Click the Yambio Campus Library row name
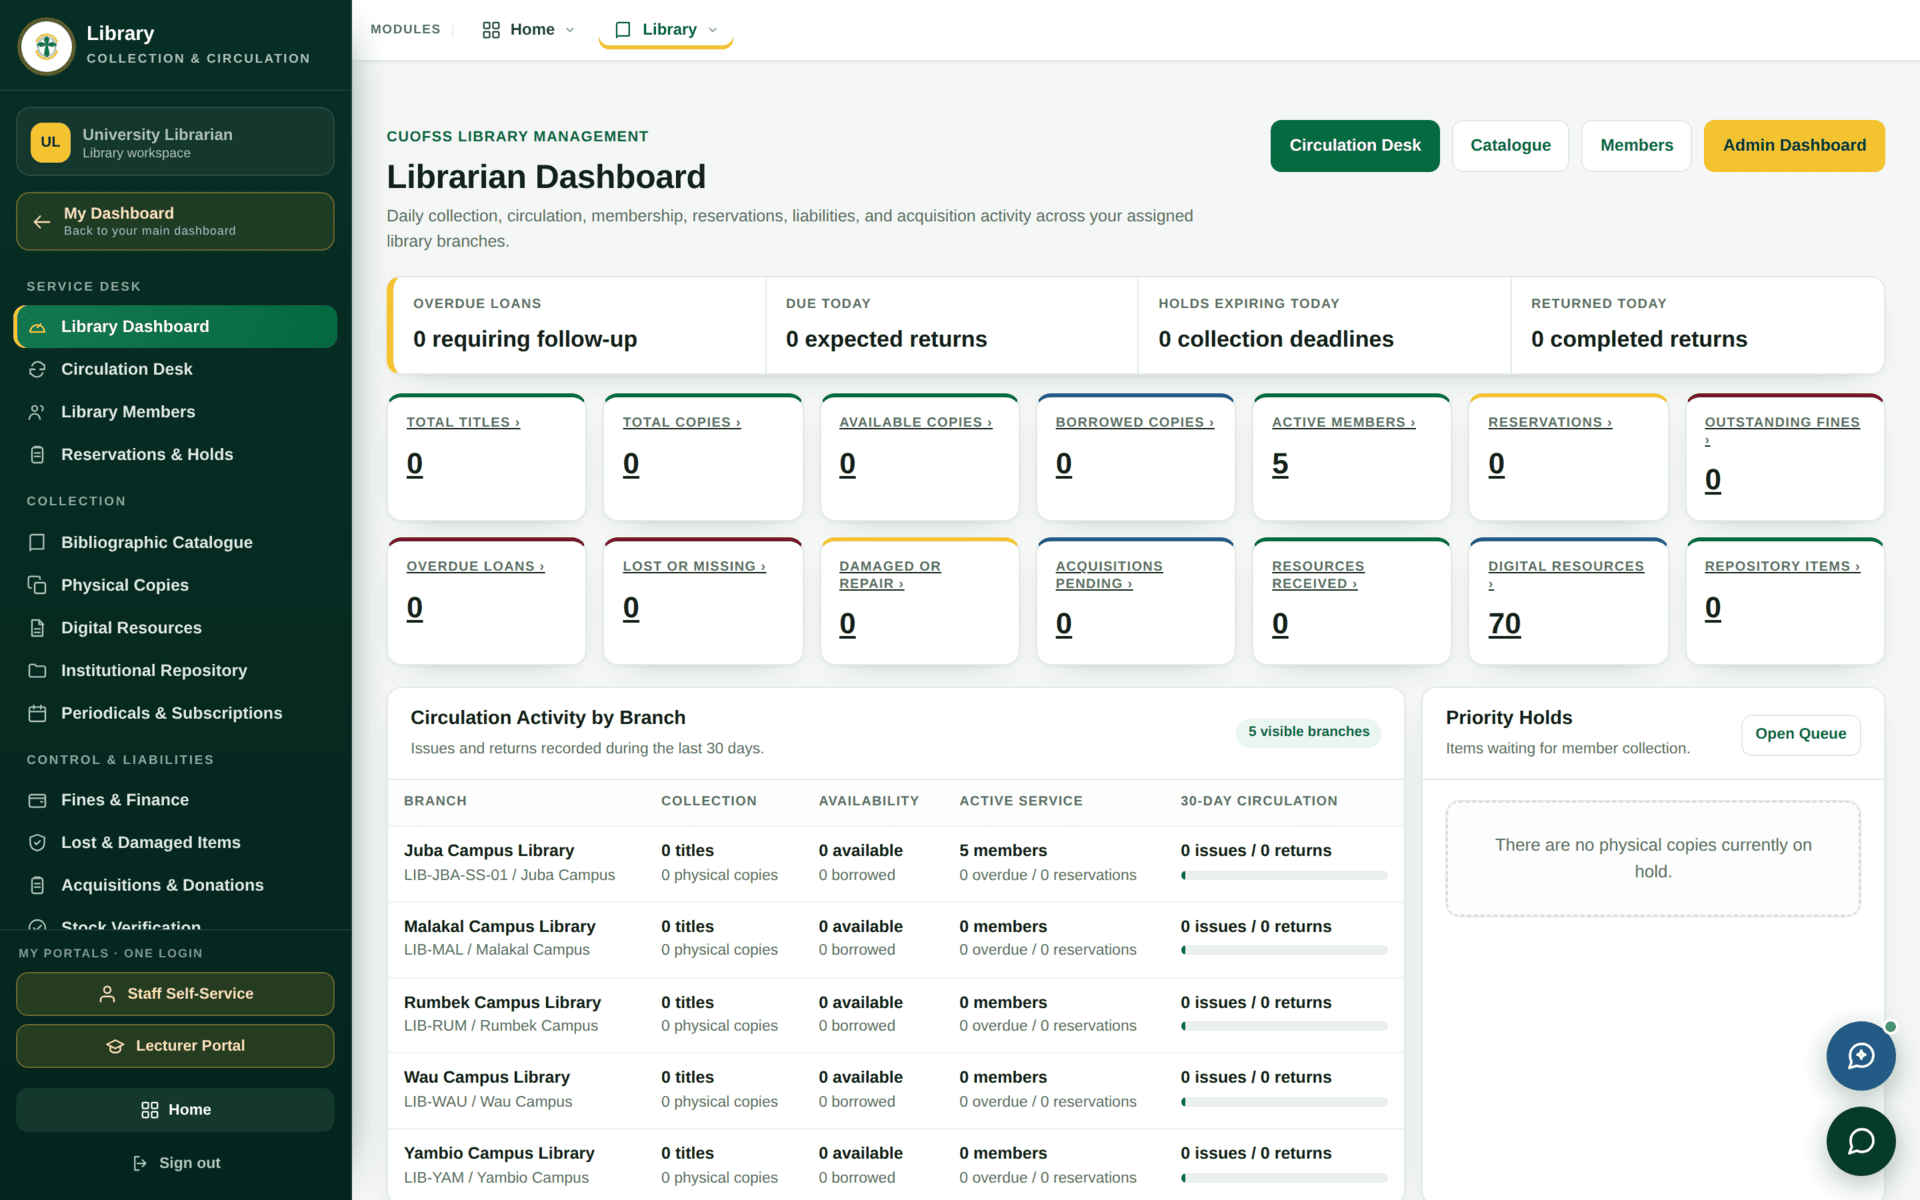The width and height of the screenshot is (1920, 1200). click(x=499, y=1154)
